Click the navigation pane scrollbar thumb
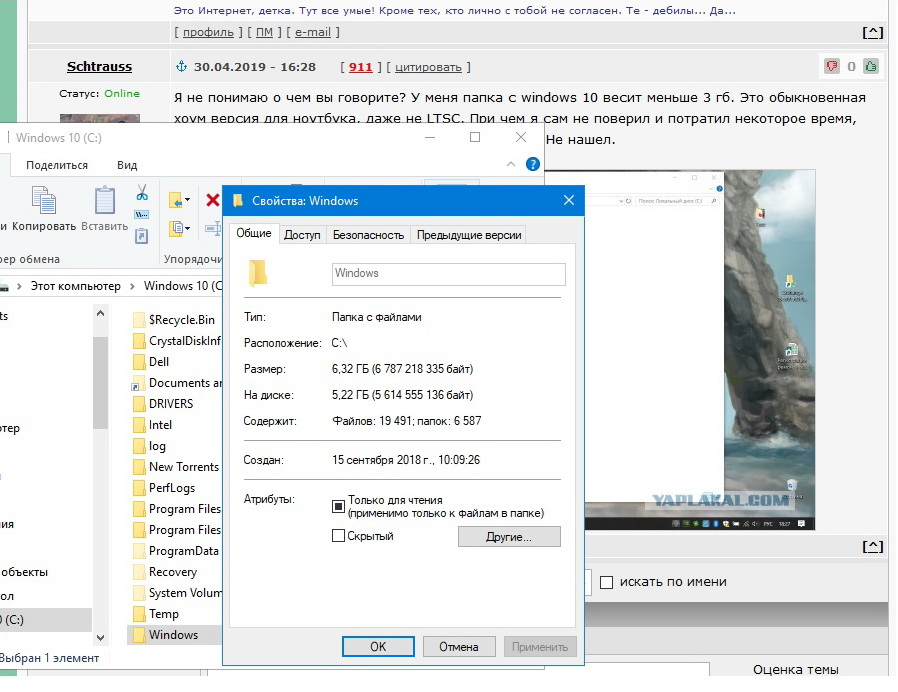Screen dimensions: 898x692 pyautogui.click(x=100, y=383)
